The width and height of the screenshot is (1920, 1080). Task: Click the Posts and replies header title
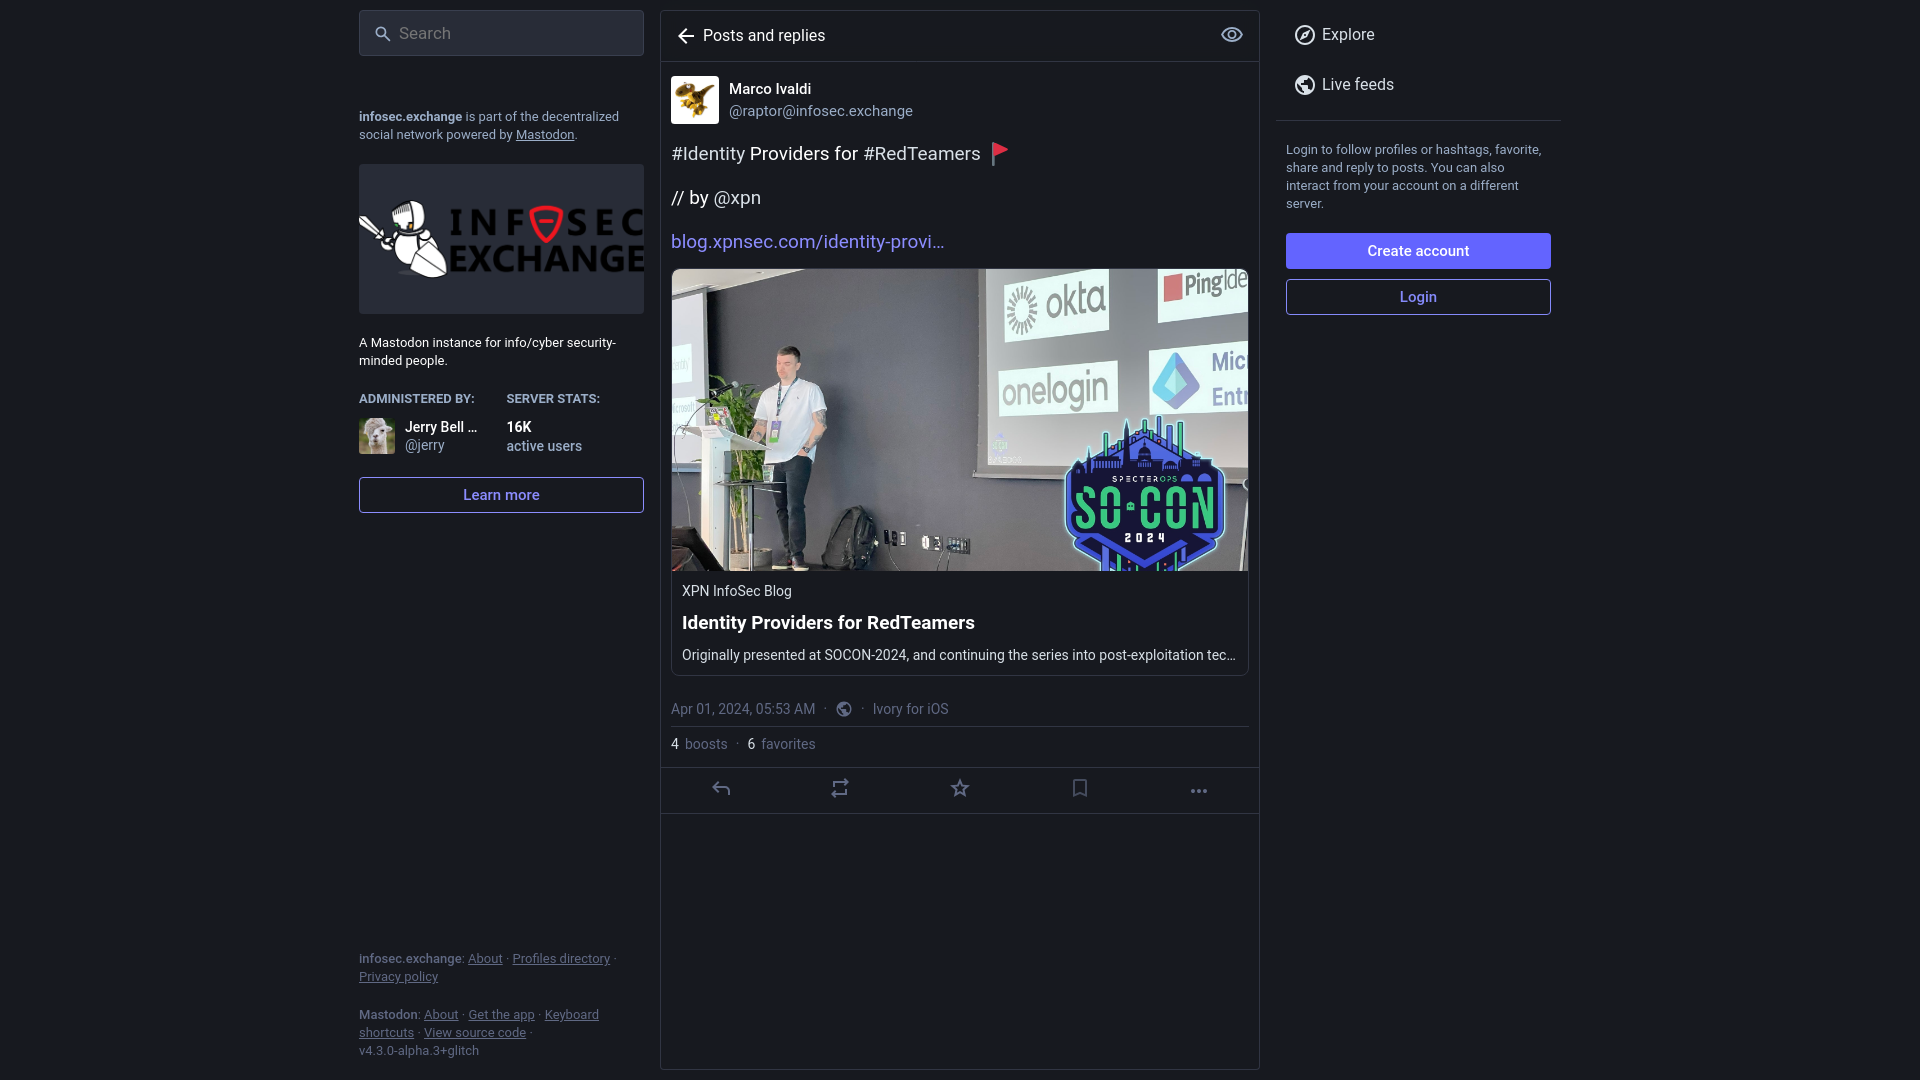pos(764,36)
